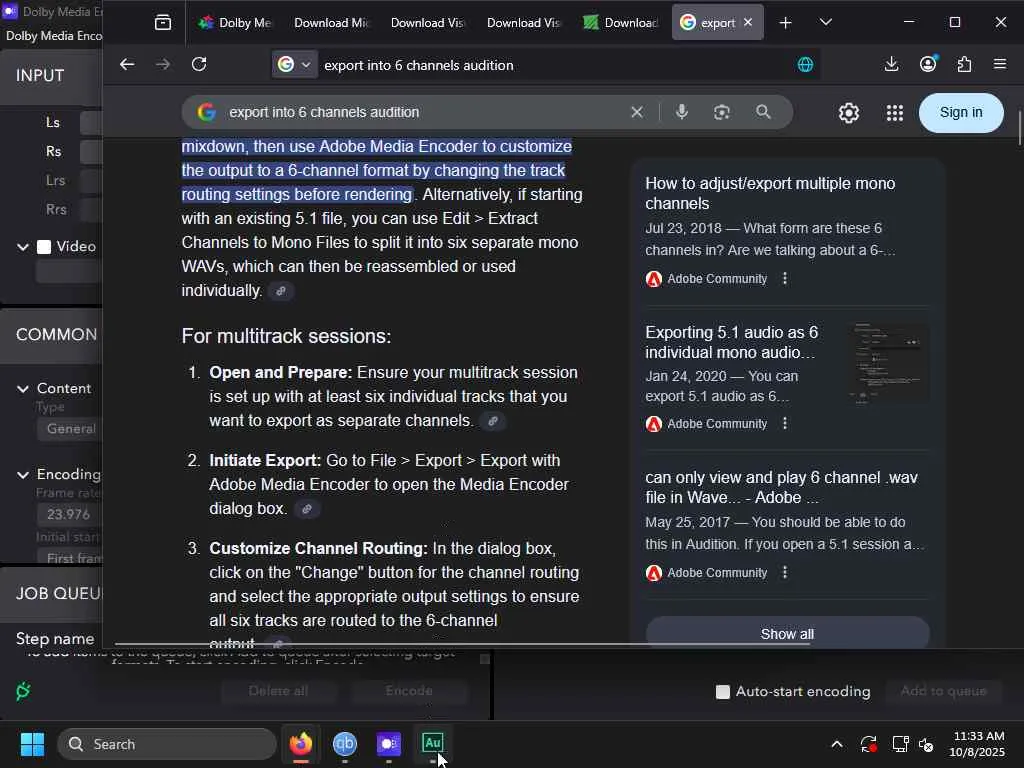Open more options for 'Exporting 5.1 audio' result
This screenshot has height=768, width=1024.
click(785, 424)
